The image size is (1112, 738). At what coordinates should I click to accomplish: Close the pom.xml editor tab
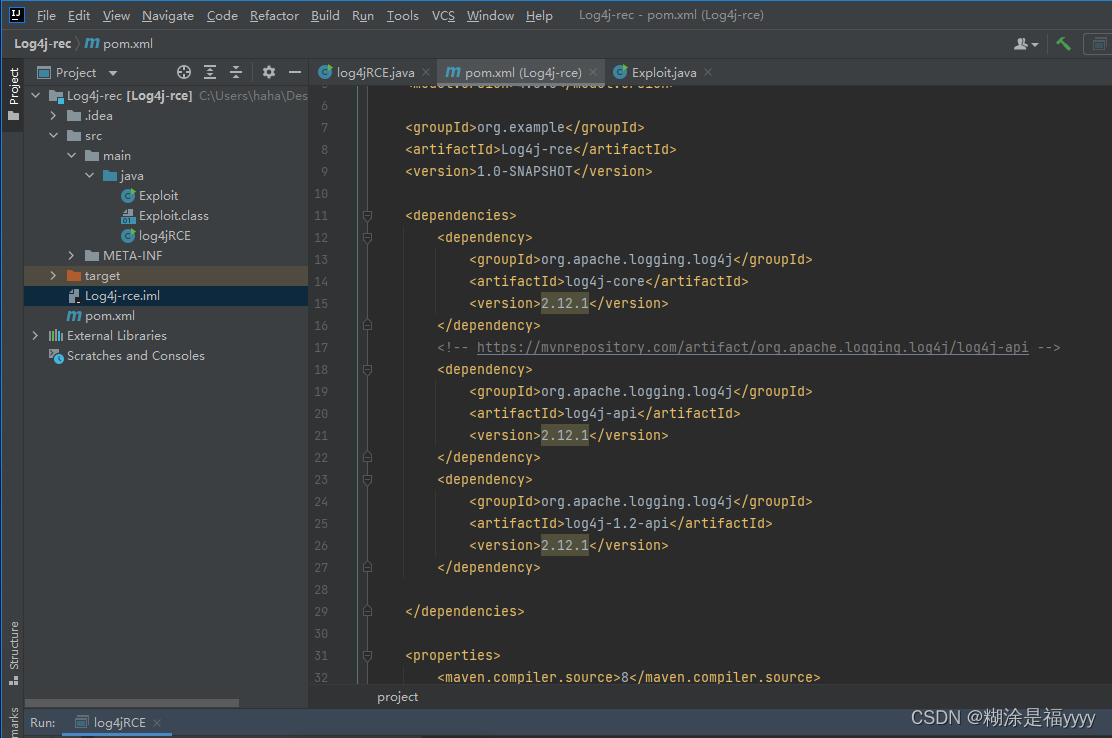[x=593, y=72]
